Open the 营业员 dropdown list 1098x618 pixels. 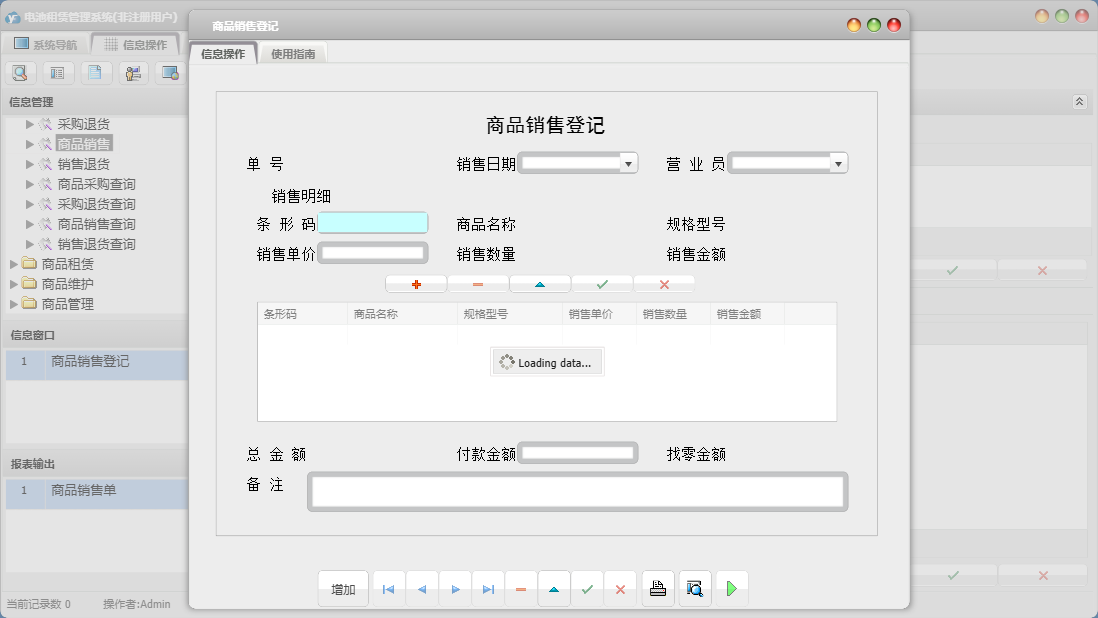click(838, 162)
